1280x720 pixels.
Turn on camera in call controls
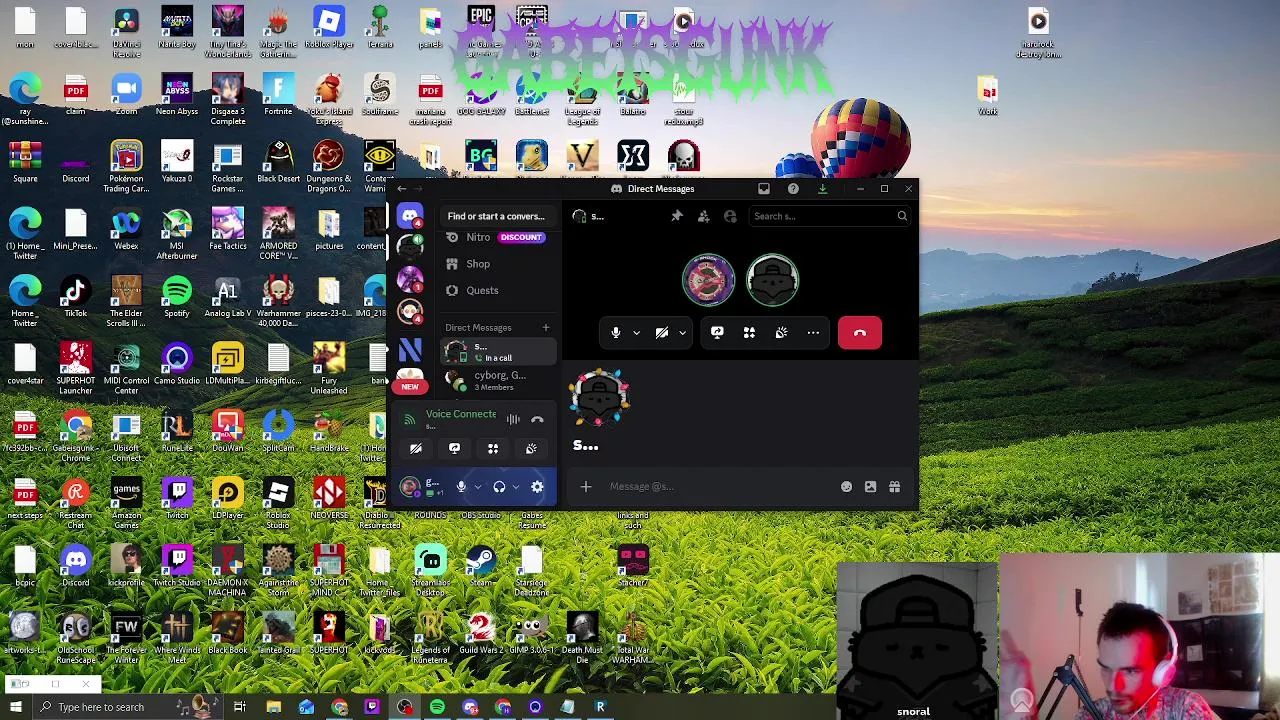662,333
